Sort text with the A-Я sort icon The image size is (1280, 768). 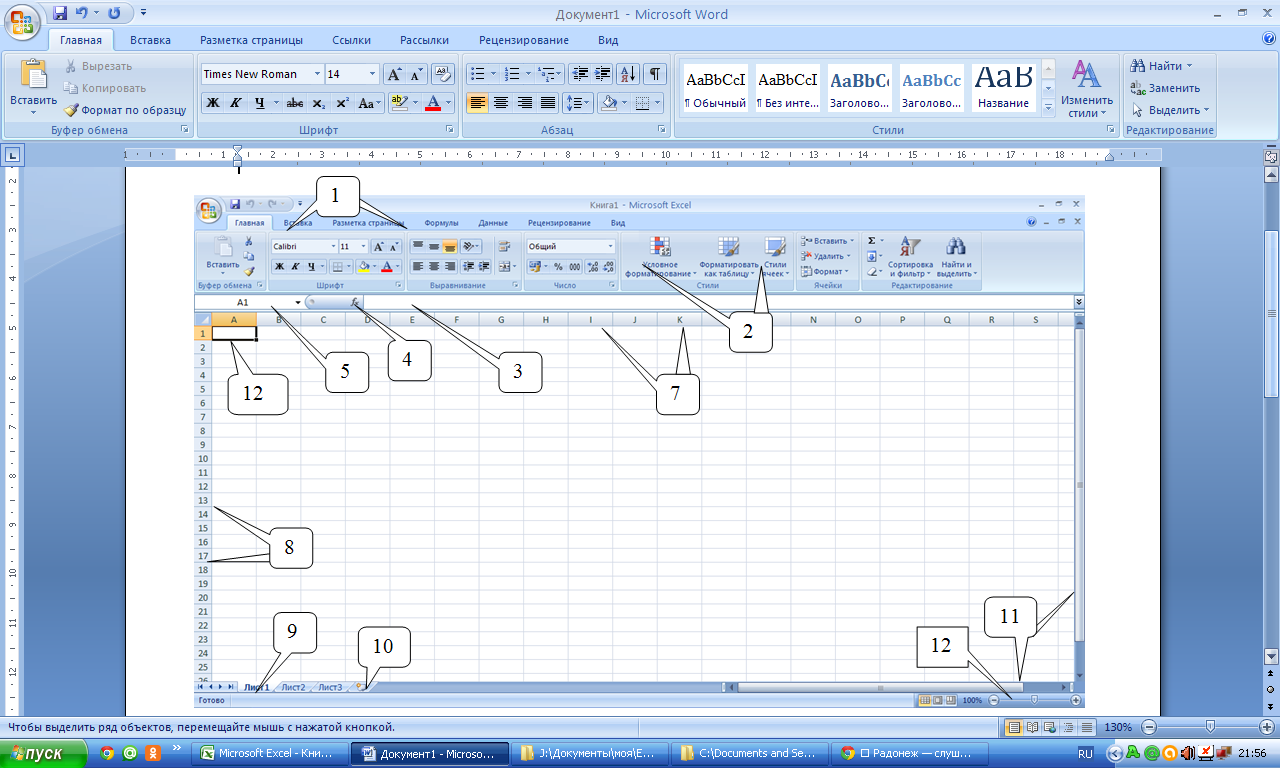tap(629, 74)
